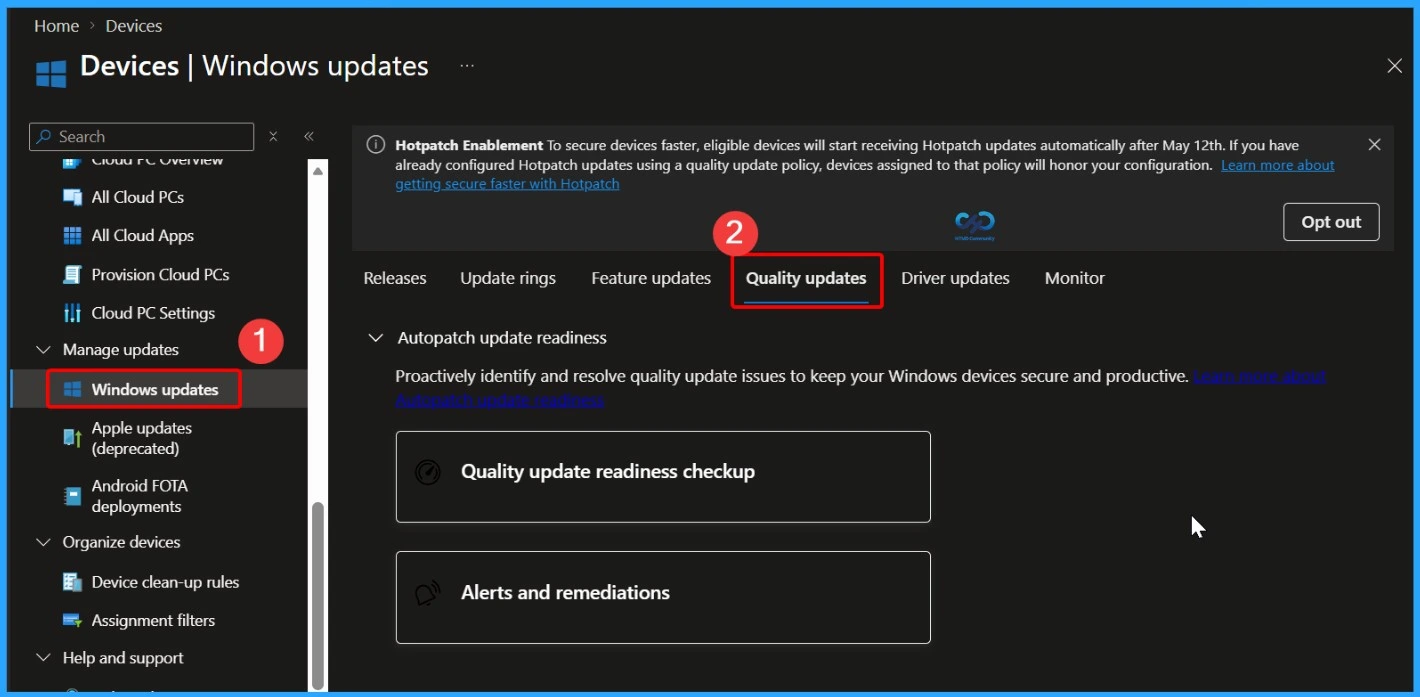This screenshot has height=697, width=1420.
Task: Click the info icon in Hotpatch banner
Action: click(376, 145)
